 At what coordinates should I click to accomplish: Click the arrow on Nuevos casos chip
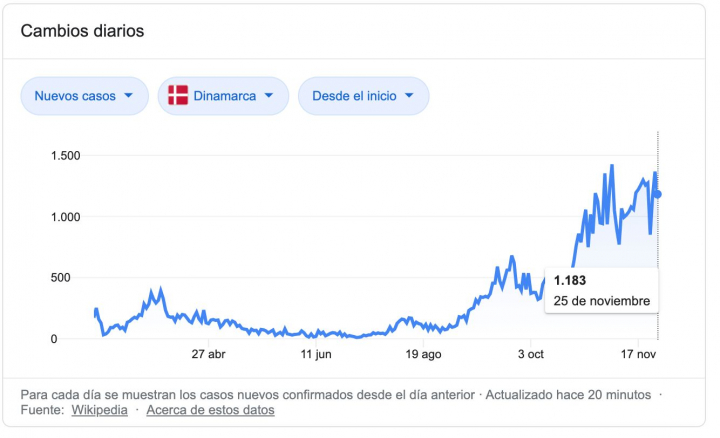pyautogui.click(x=128, y=96)
